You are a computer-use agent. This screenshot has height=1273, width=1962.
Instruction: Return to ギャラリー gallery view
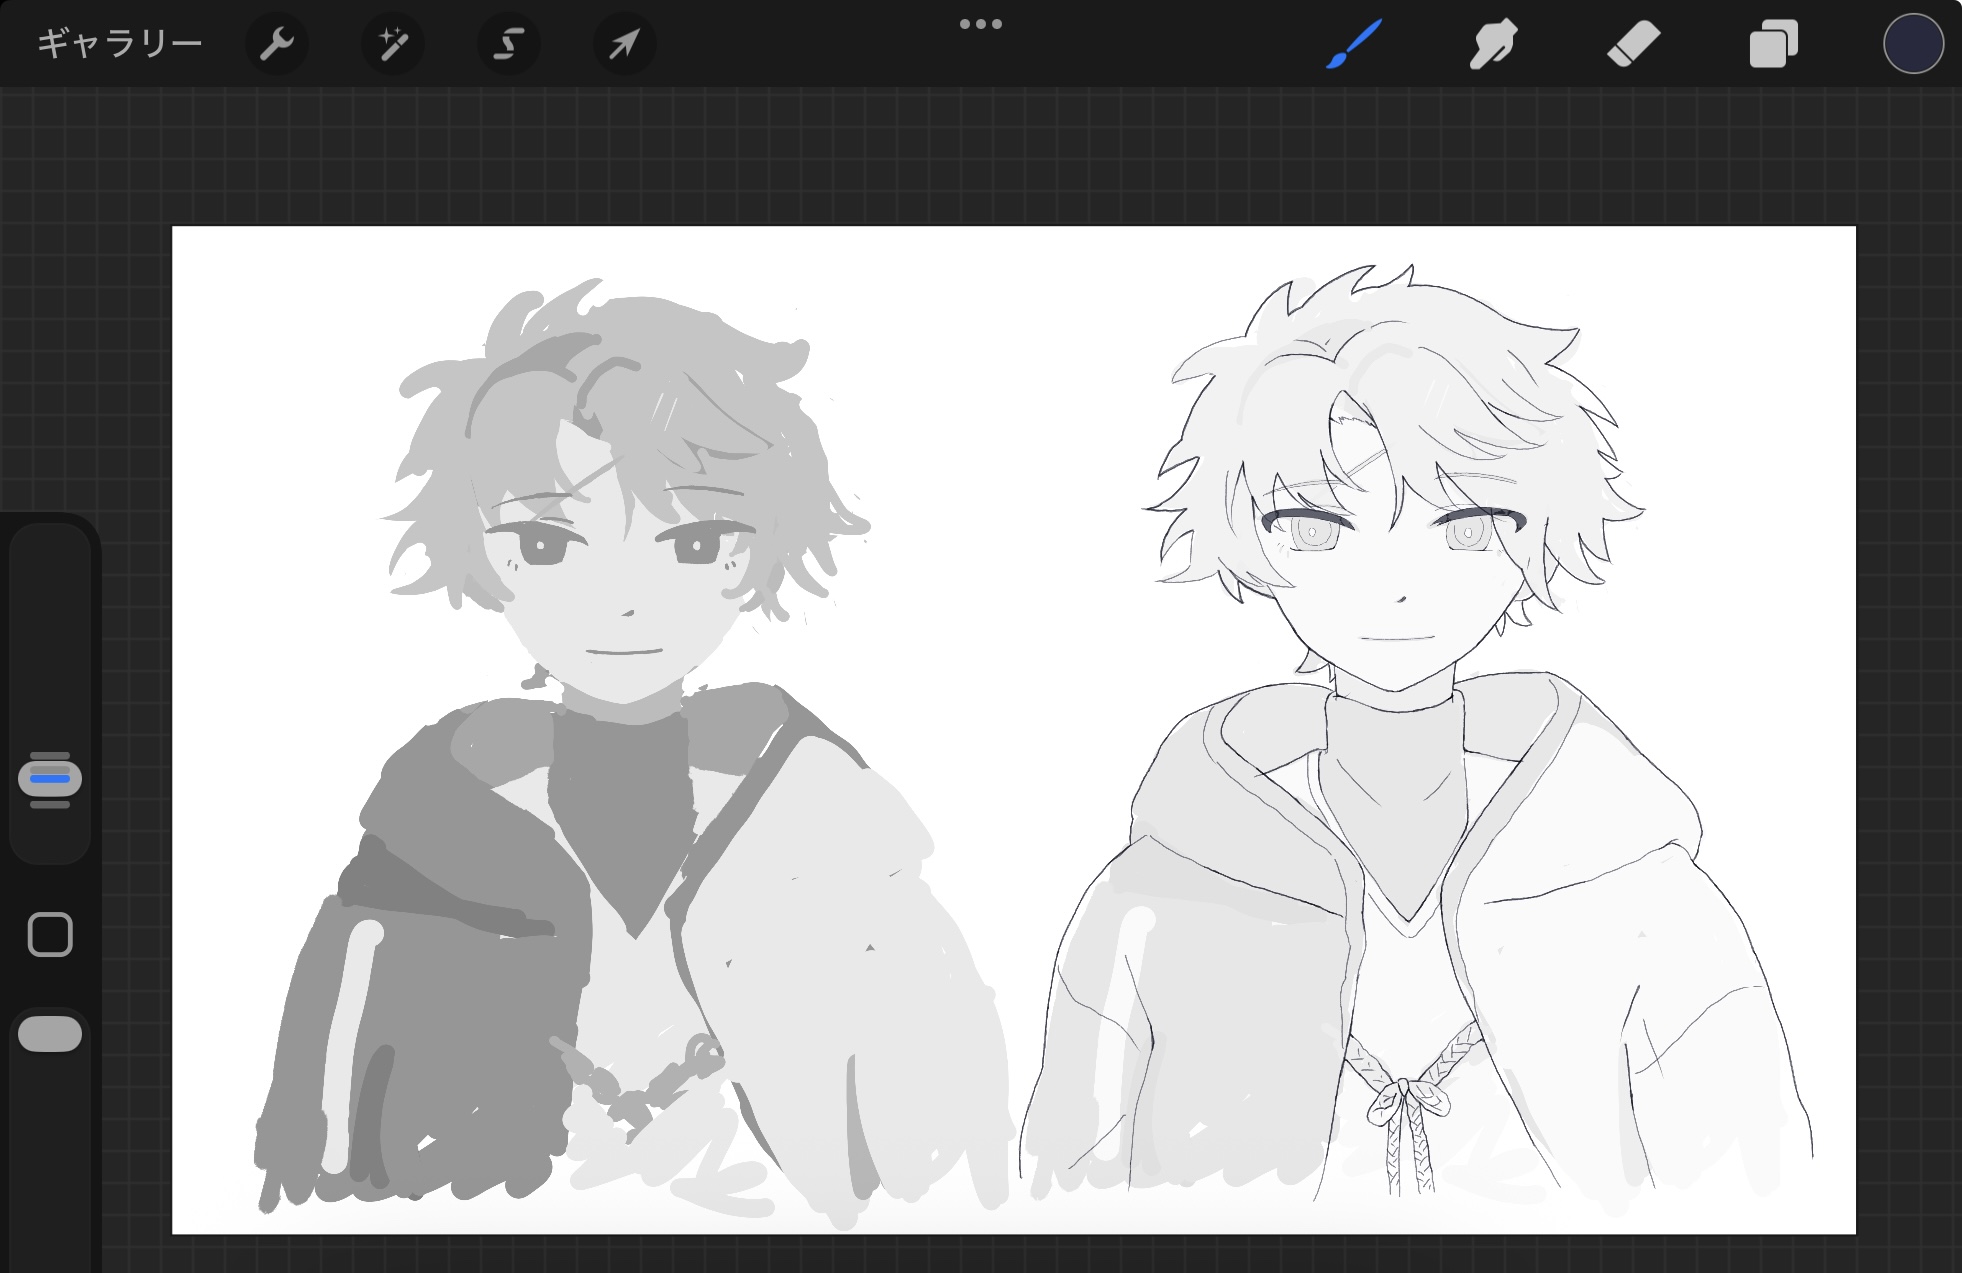pos(119,44)
